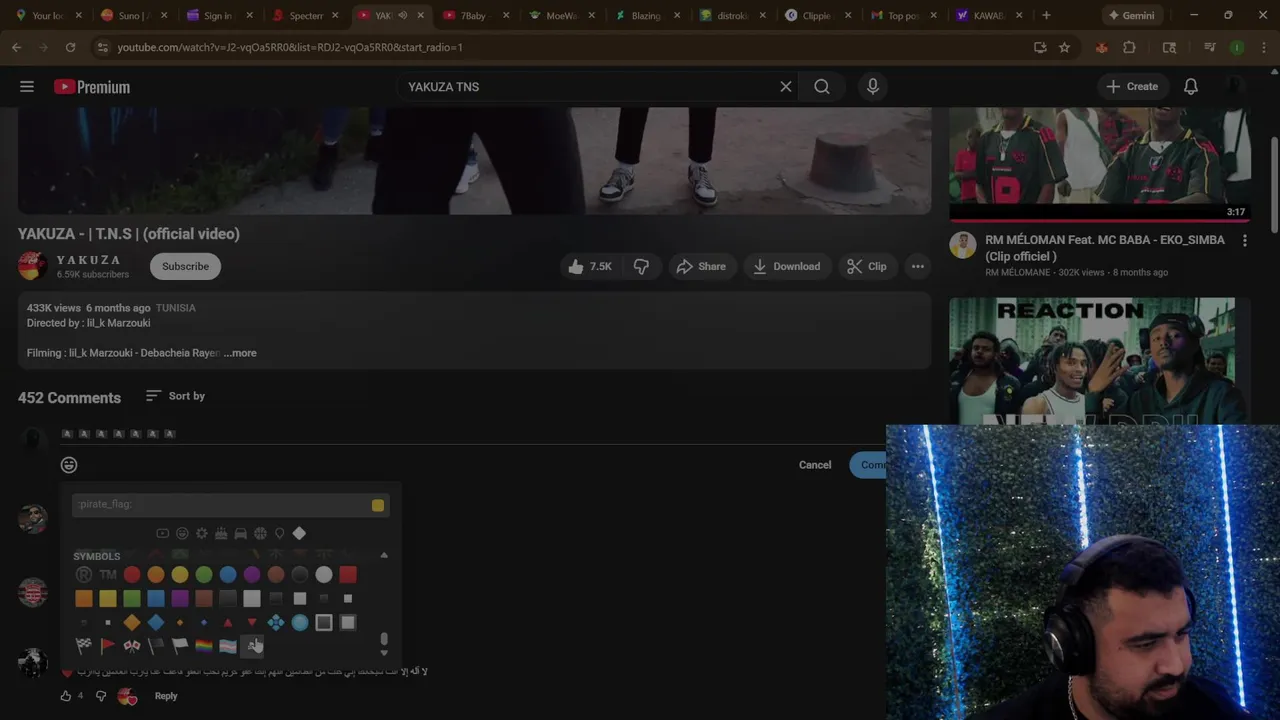
Task: Switch to the distrokid browser tab
Action: coord(733,16)
